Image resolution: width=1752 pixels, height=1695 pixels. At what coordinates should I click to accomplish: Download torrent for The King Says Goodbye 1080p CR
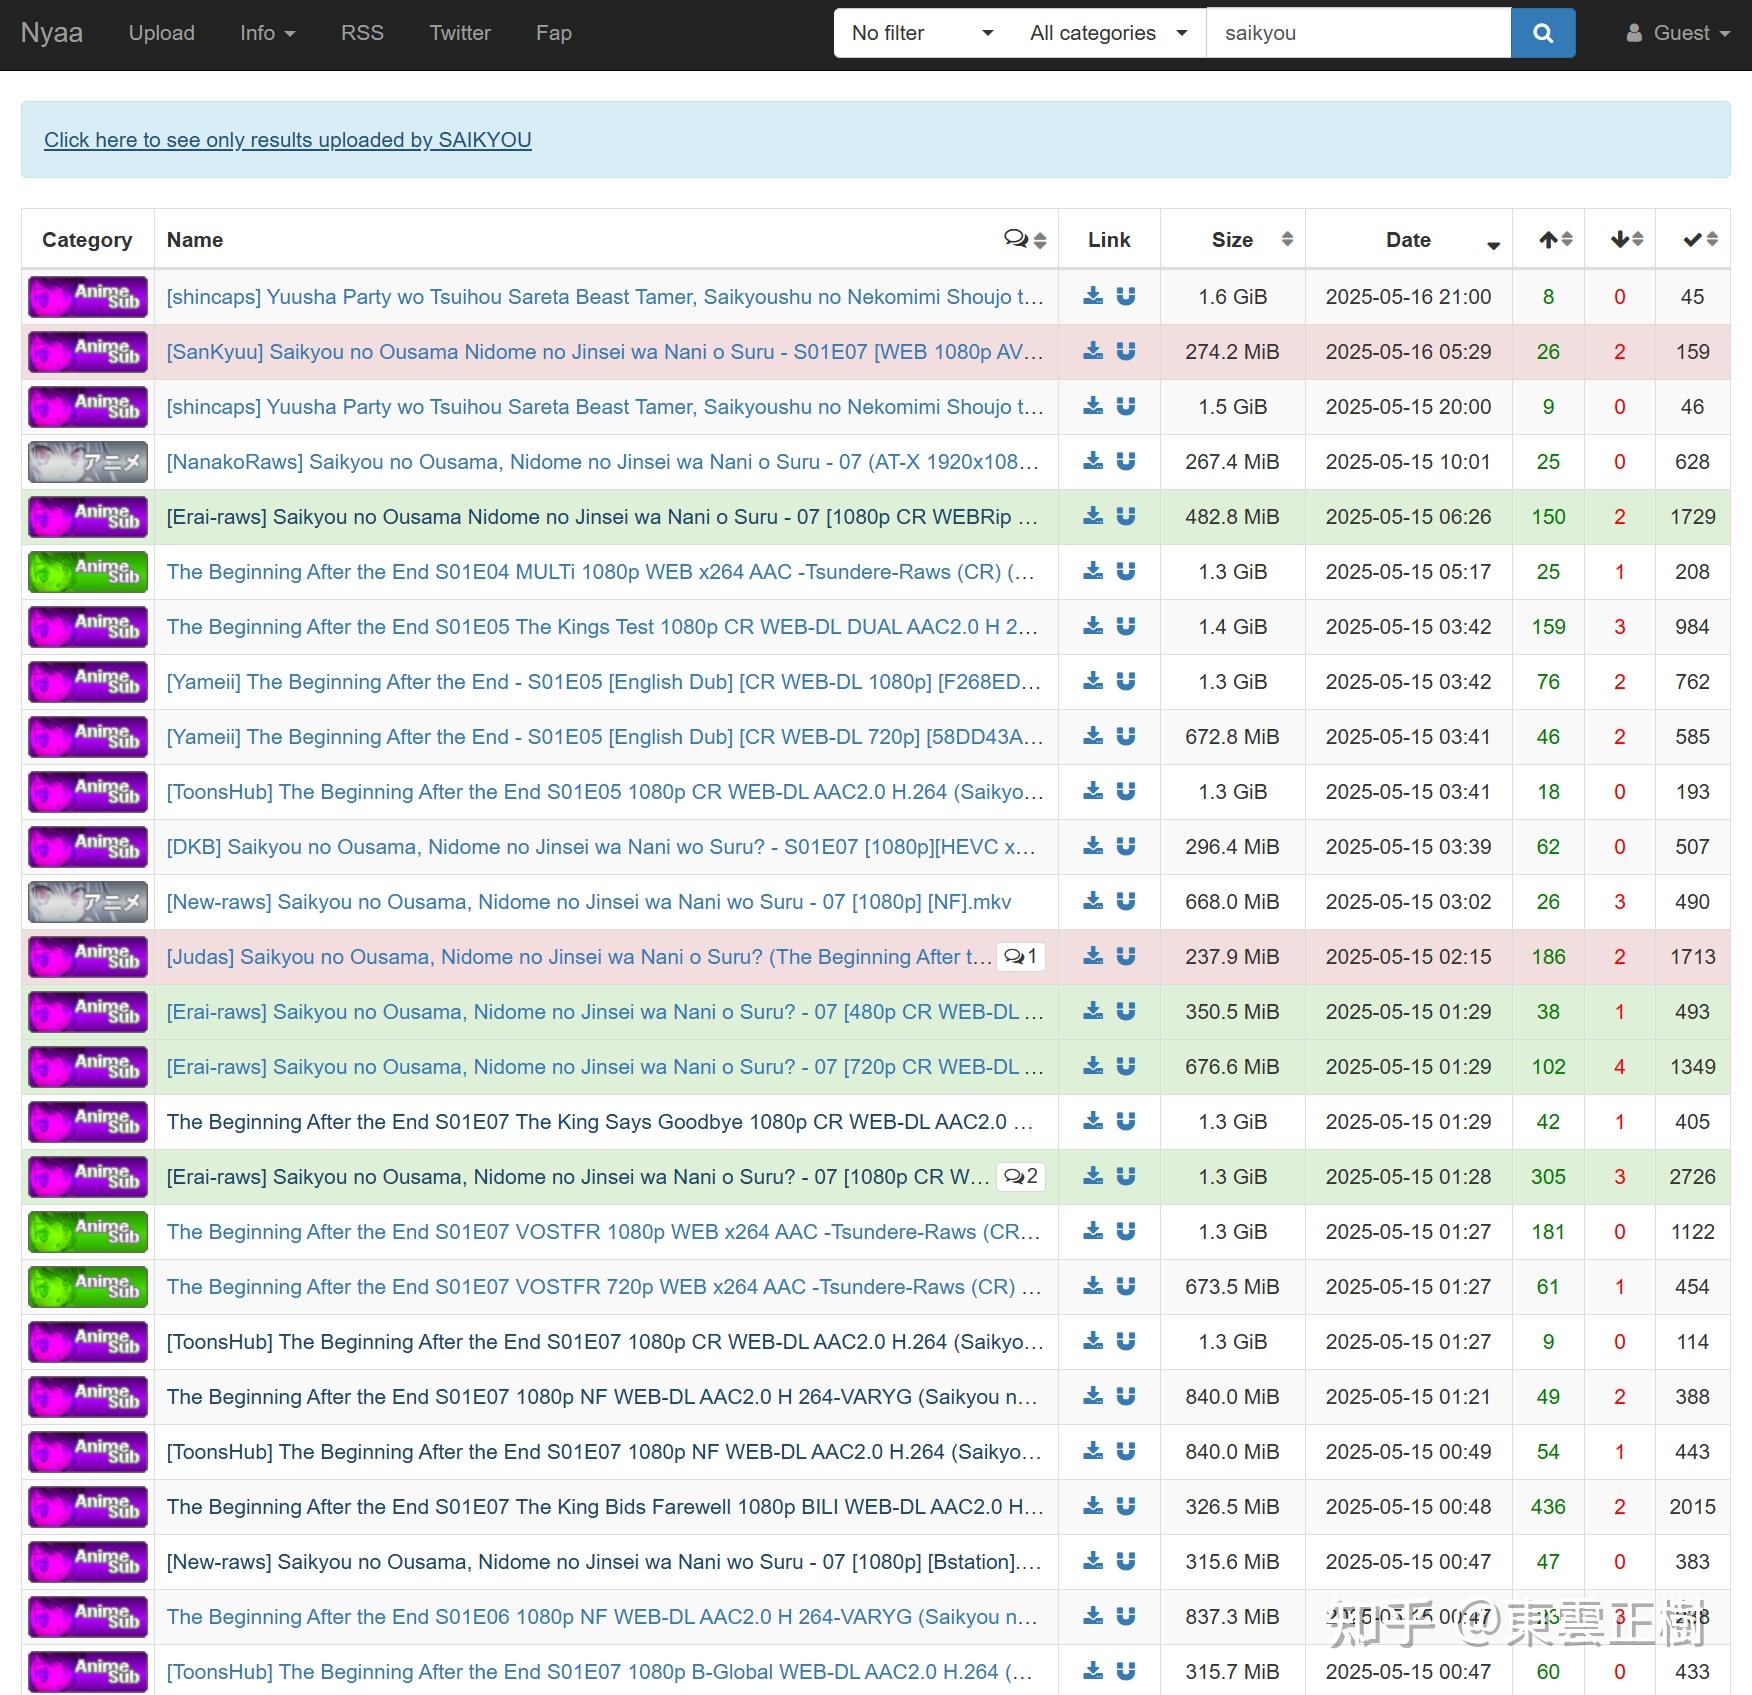click(1093, 1121)
